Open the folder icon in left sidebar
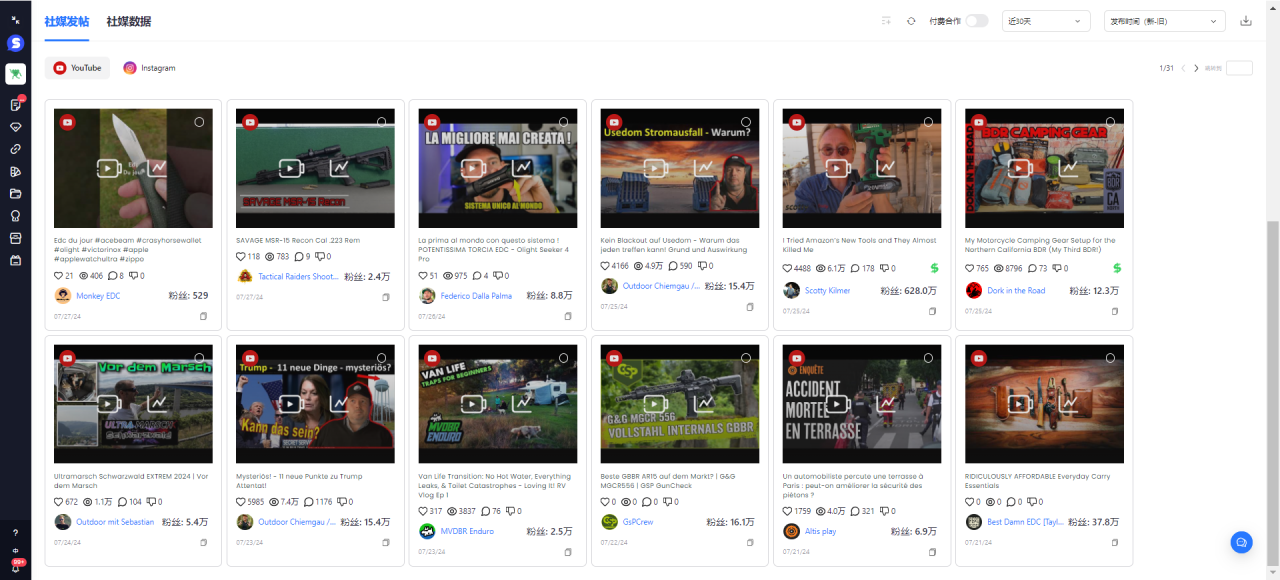Viewport: 1280px width, 580px height. click(15, 193)
